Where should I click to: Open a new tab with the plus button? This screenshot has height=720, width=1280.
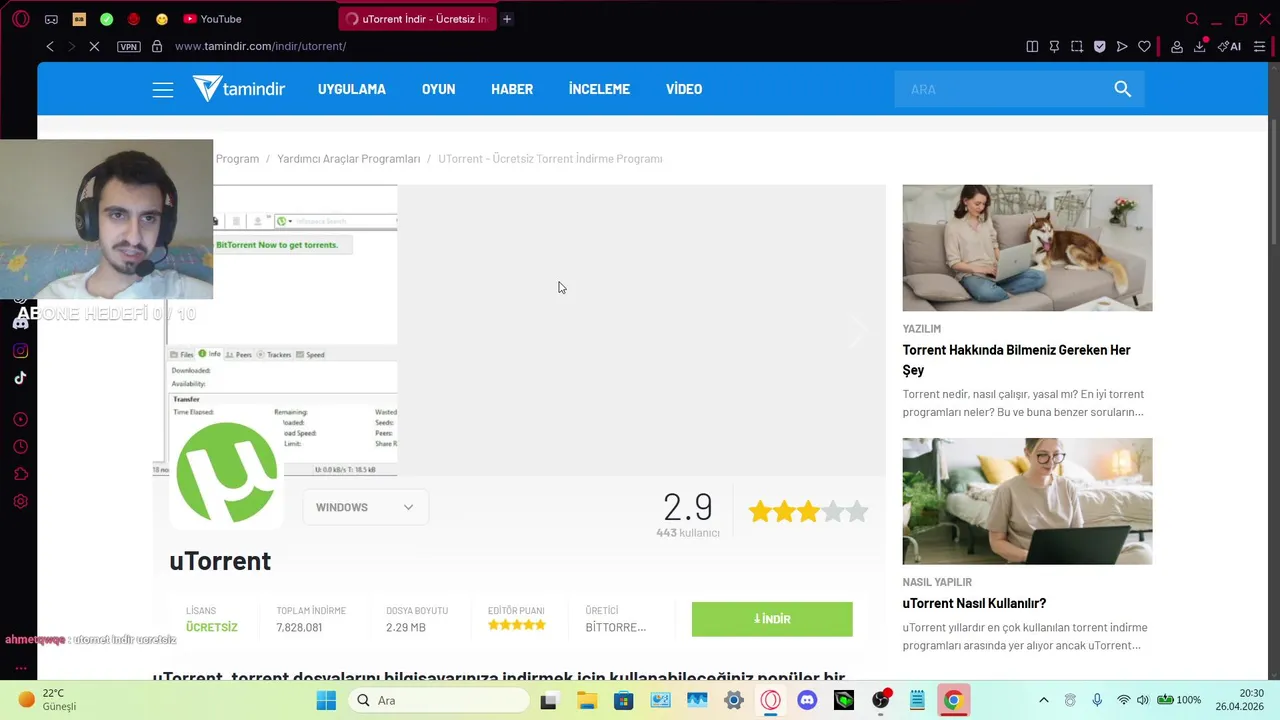[x=507, y=19]
